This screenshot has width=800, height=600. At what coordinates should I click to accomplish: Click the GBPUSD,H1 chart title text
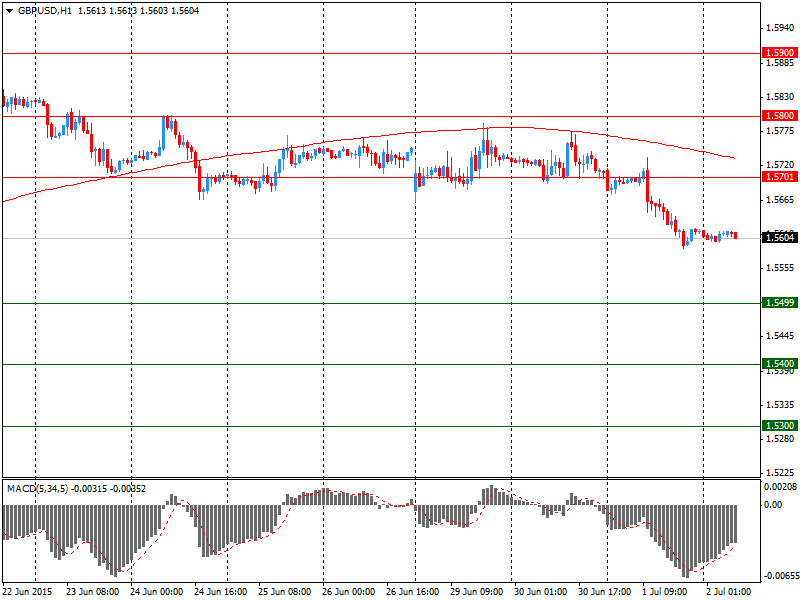click(44, 11)
